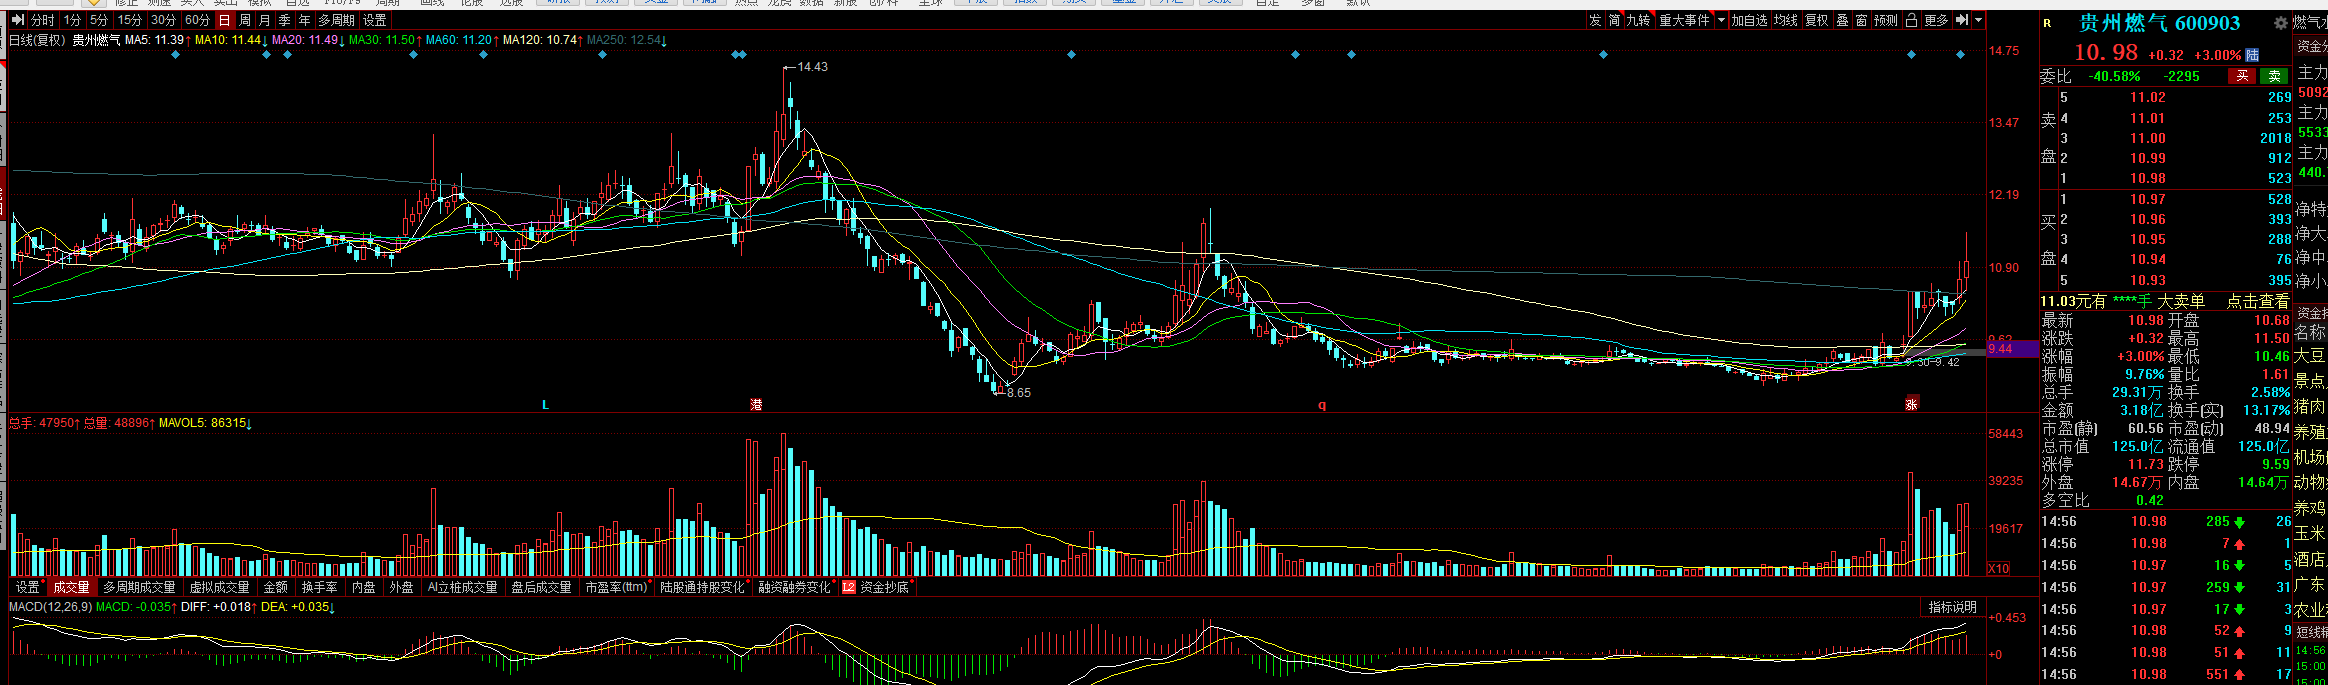Select the 金额 indicator tab

coord(276,587)
